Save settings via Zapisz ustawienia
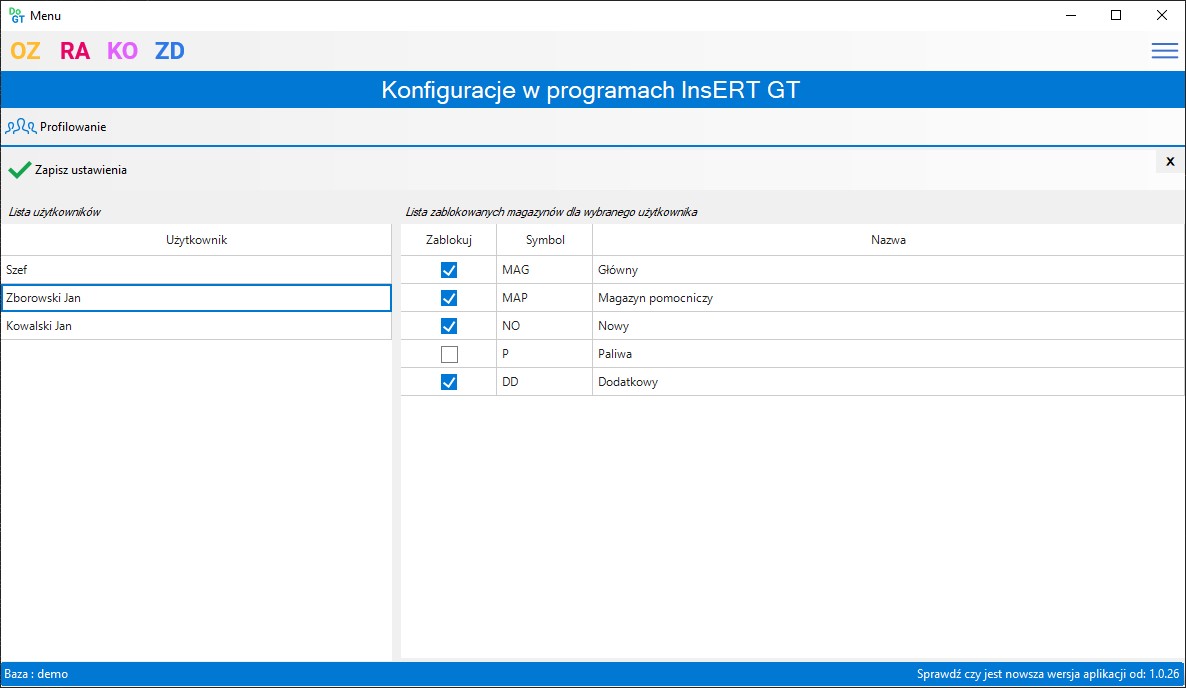The width and height of the screenshot is (1186, 688). pos(67,170)
